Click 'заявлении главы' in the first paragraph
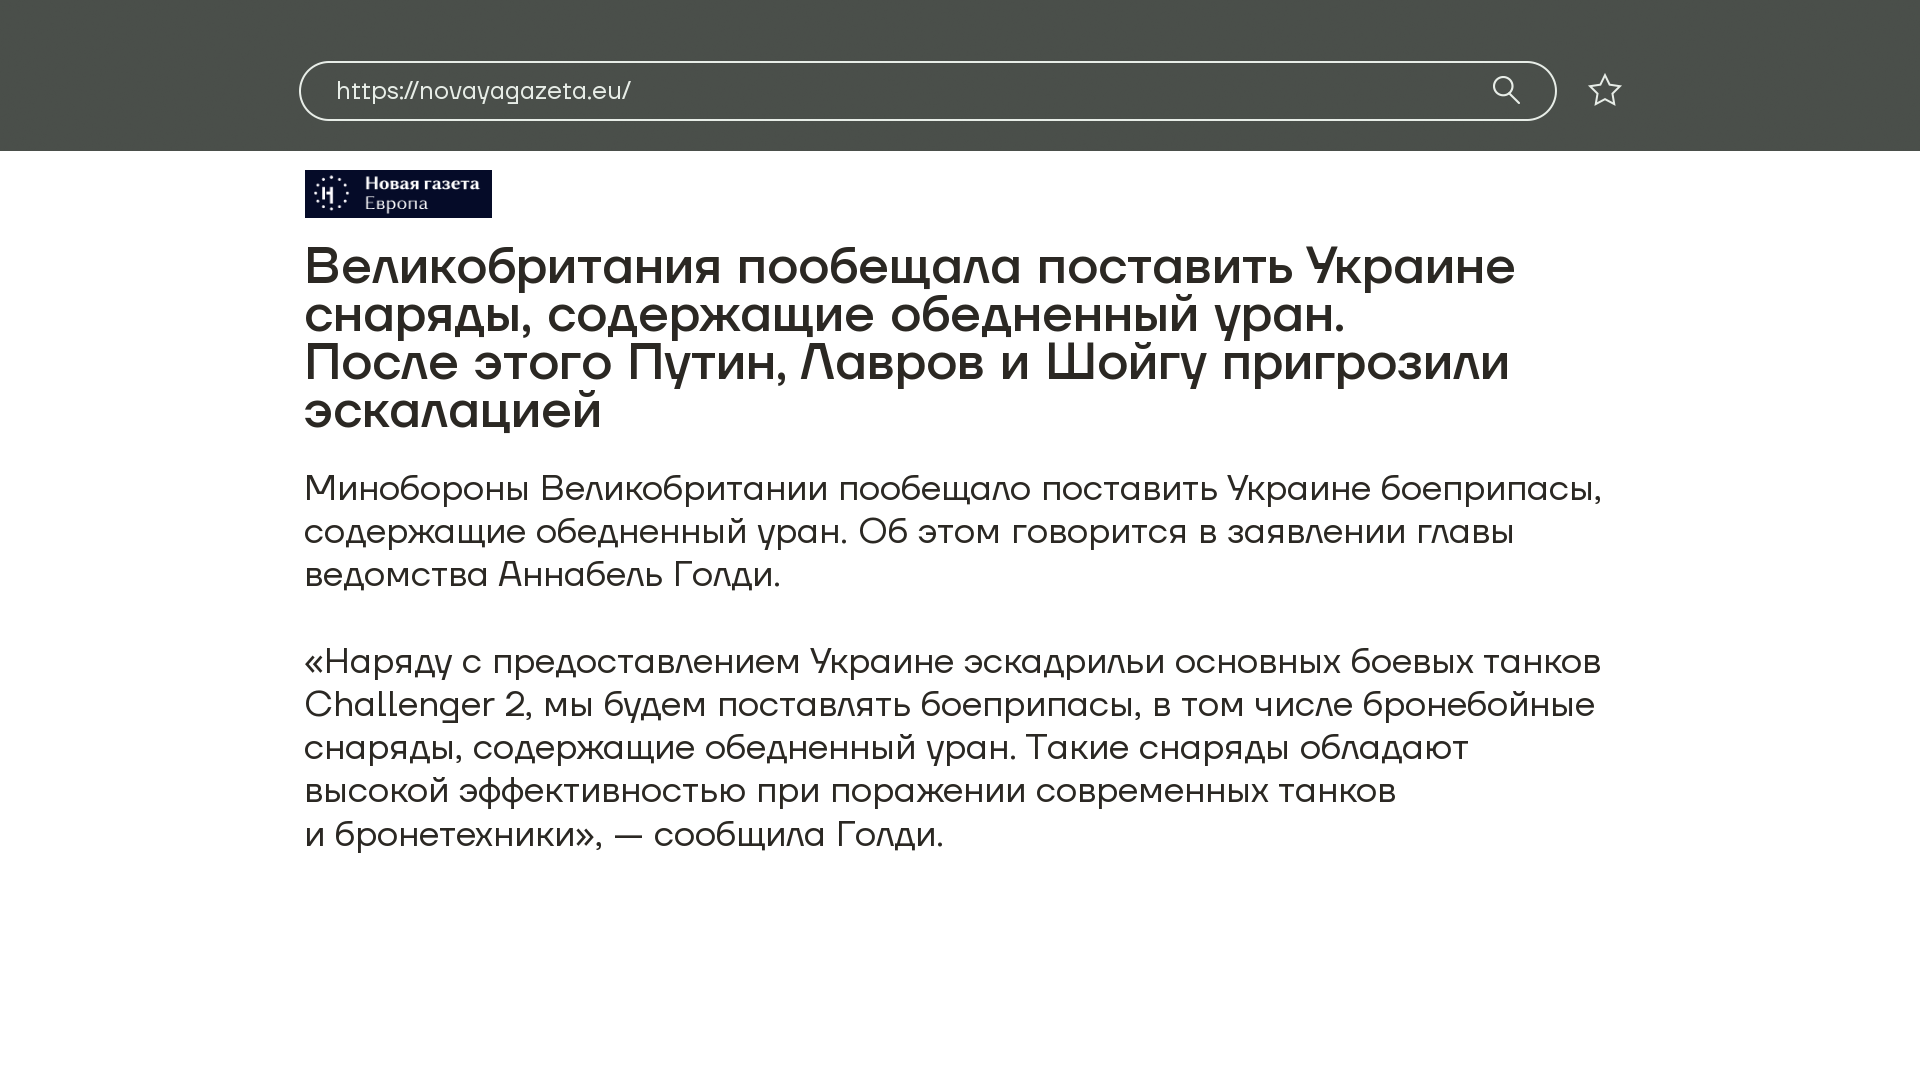Viewport: 1920px width, 1080px height. click(1370, 532)
